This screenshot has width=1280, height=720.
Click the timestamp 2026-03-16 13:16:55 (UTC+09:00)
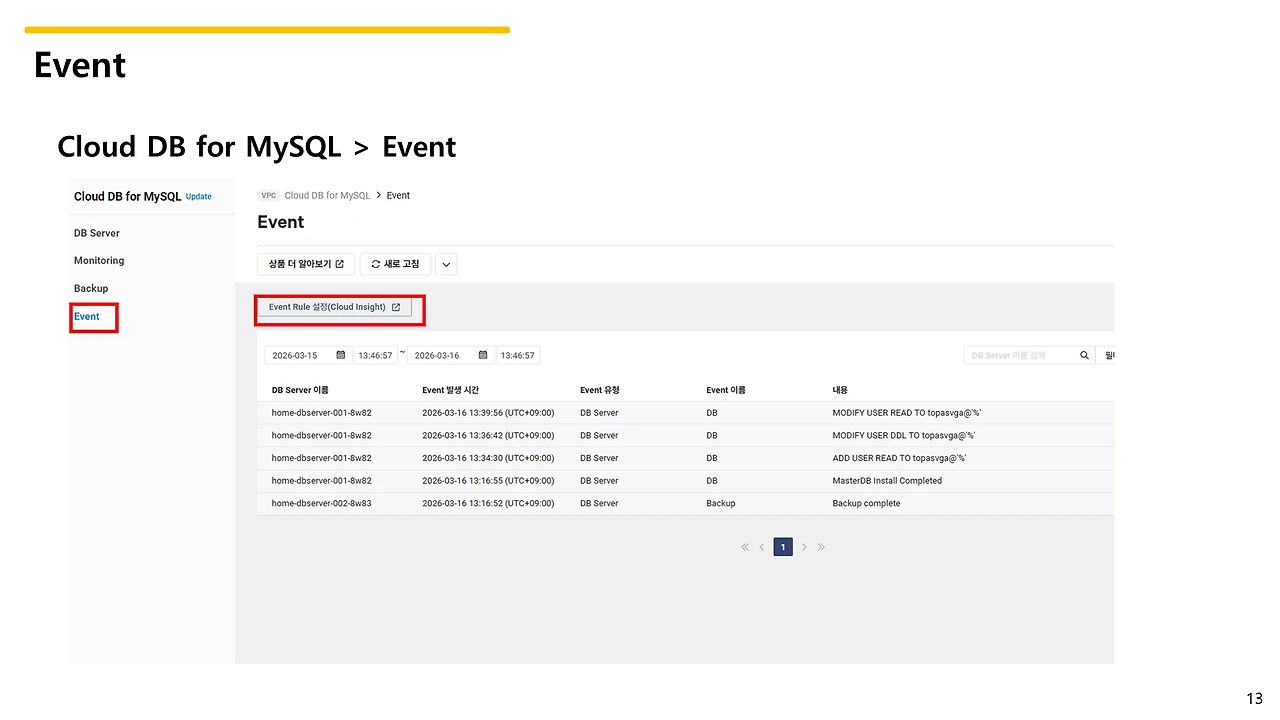pyautogui.click(x=488, y=481)
